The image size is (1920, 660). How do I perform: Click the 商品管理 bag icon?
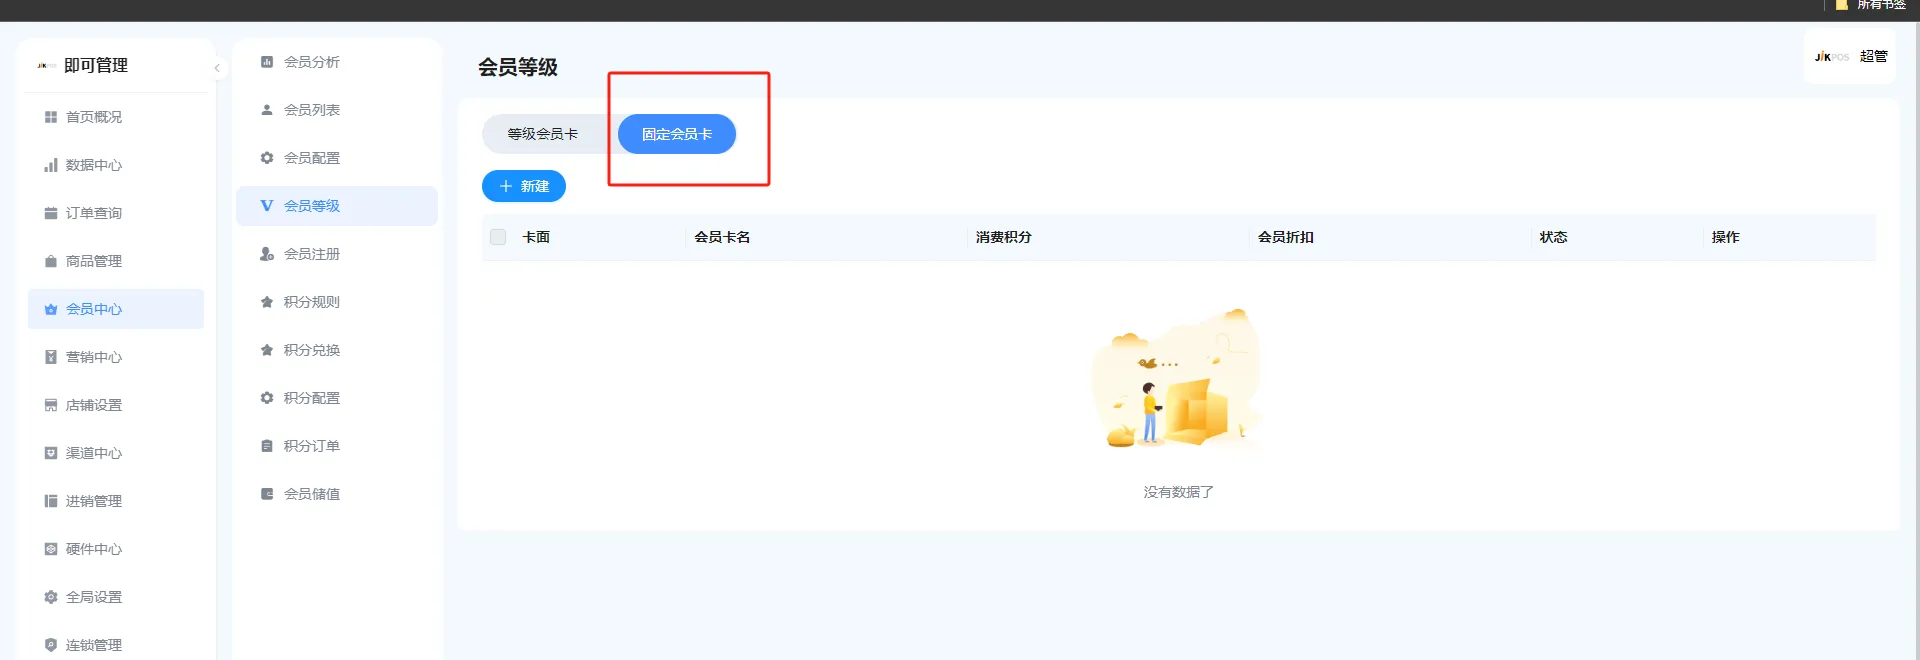point(51,261)
